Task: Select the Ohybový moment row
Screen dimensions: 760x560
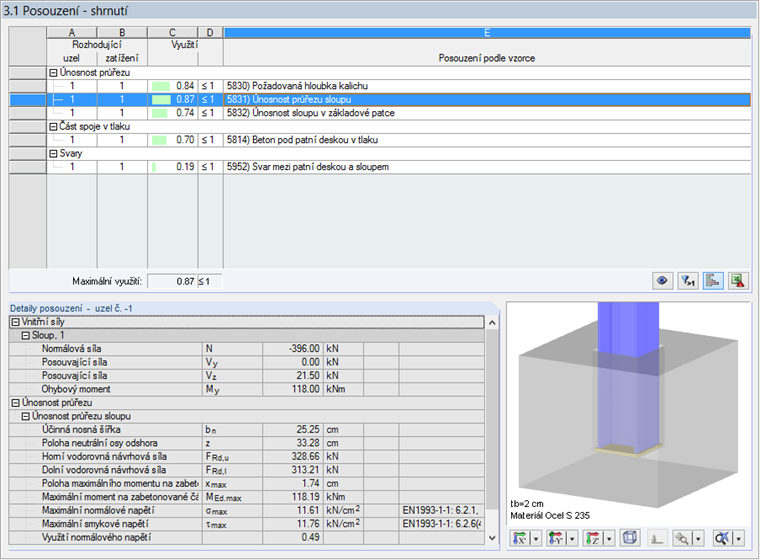Action: point(247,389)
